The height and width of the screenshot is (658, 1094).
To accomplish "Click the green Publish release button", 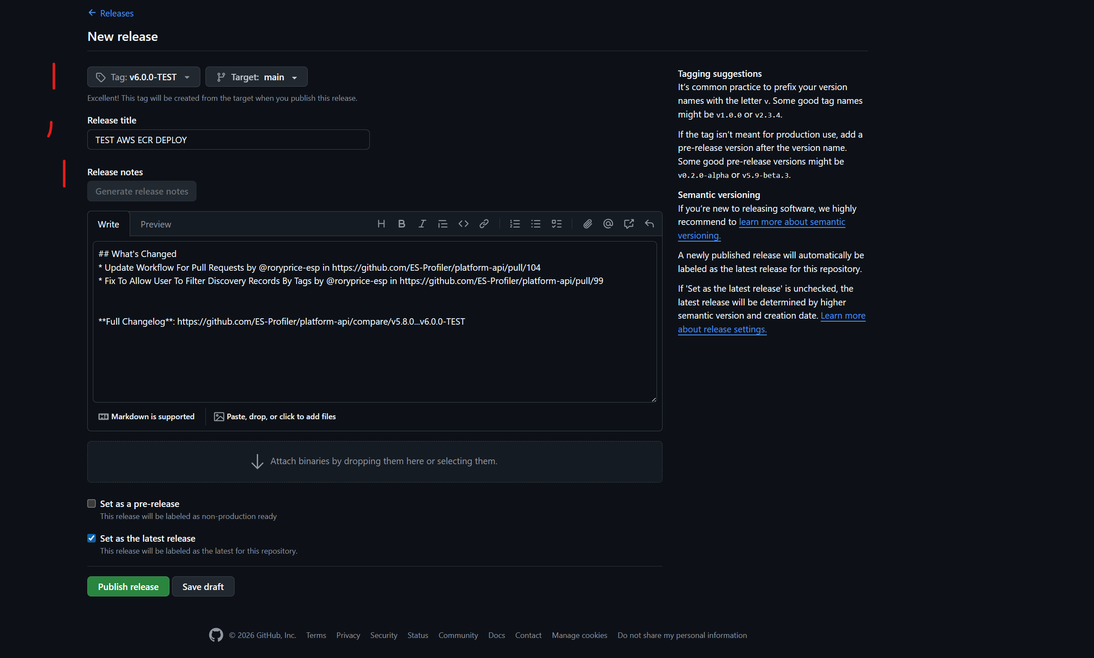I will point(128,587).
